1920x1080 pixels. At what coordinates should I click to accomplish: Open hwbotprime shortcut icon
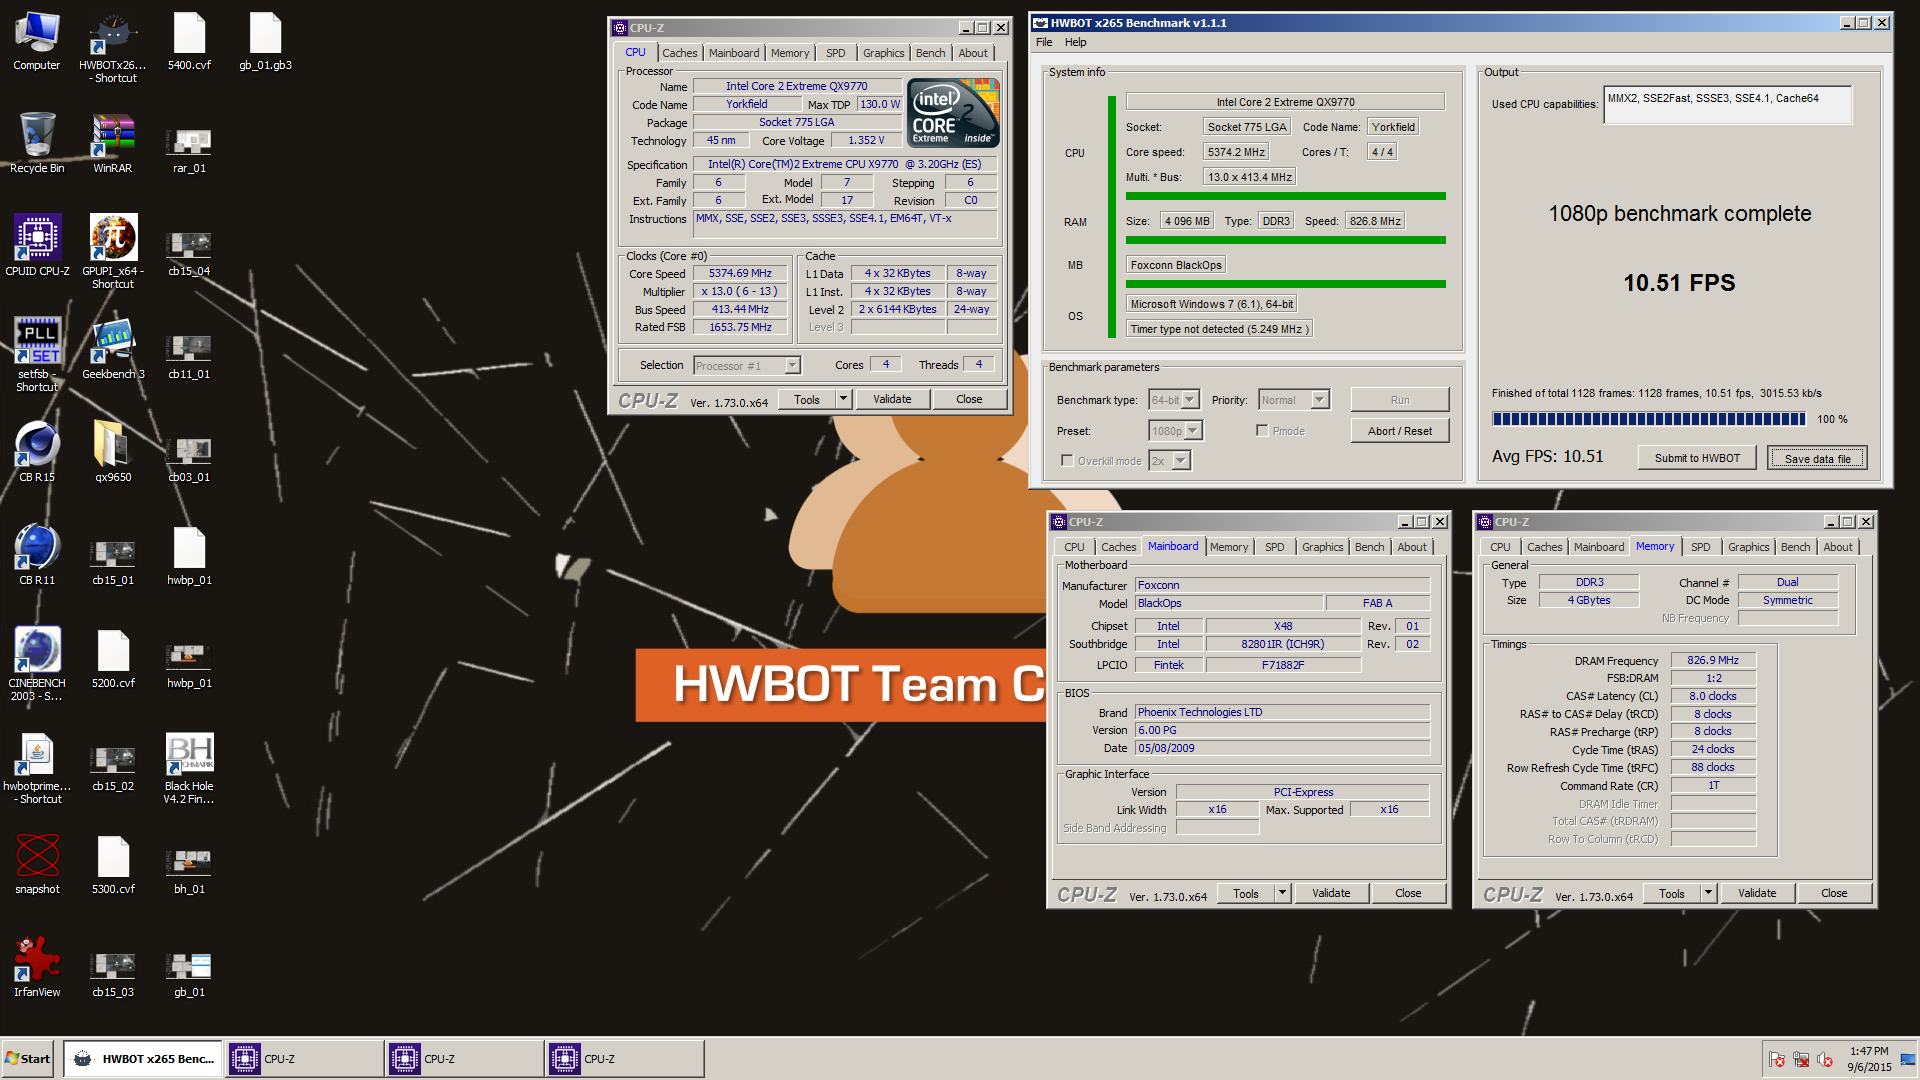coord(37,768)
